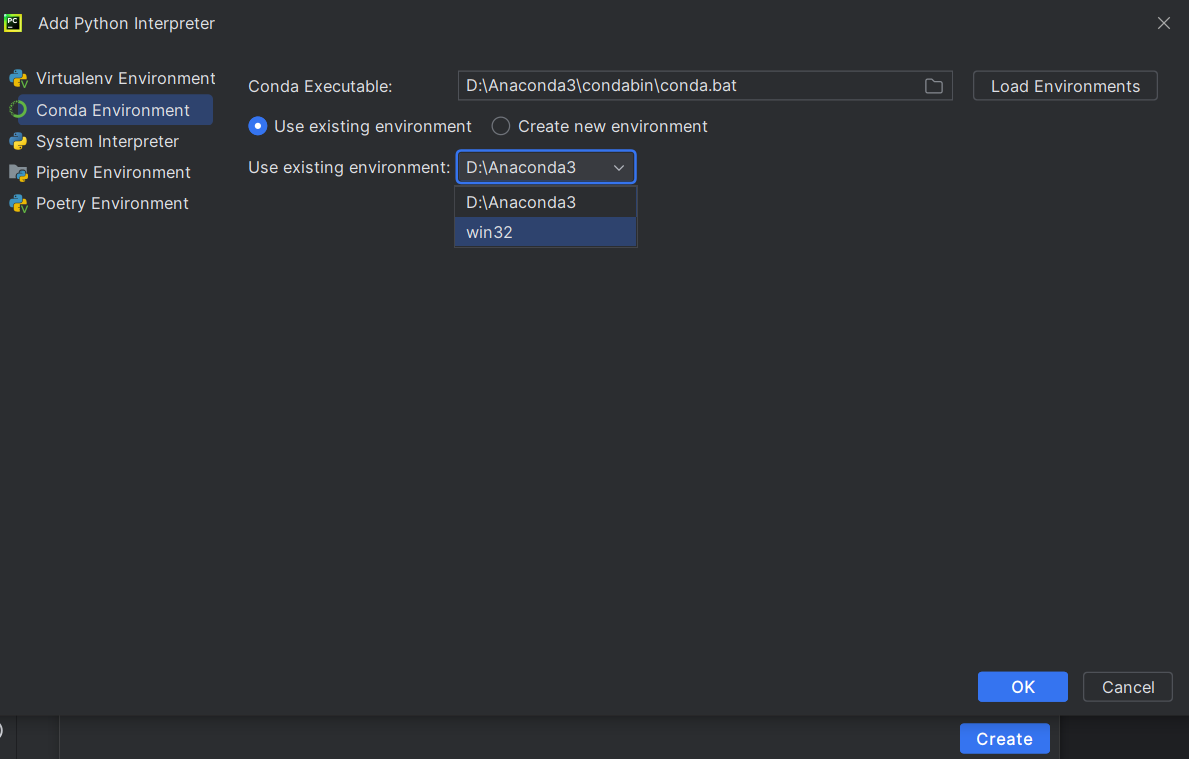The height and width of the screenshot is (759, 1189).
Task: Click the Create button in background window
Action: click(x=1004, y=739)
